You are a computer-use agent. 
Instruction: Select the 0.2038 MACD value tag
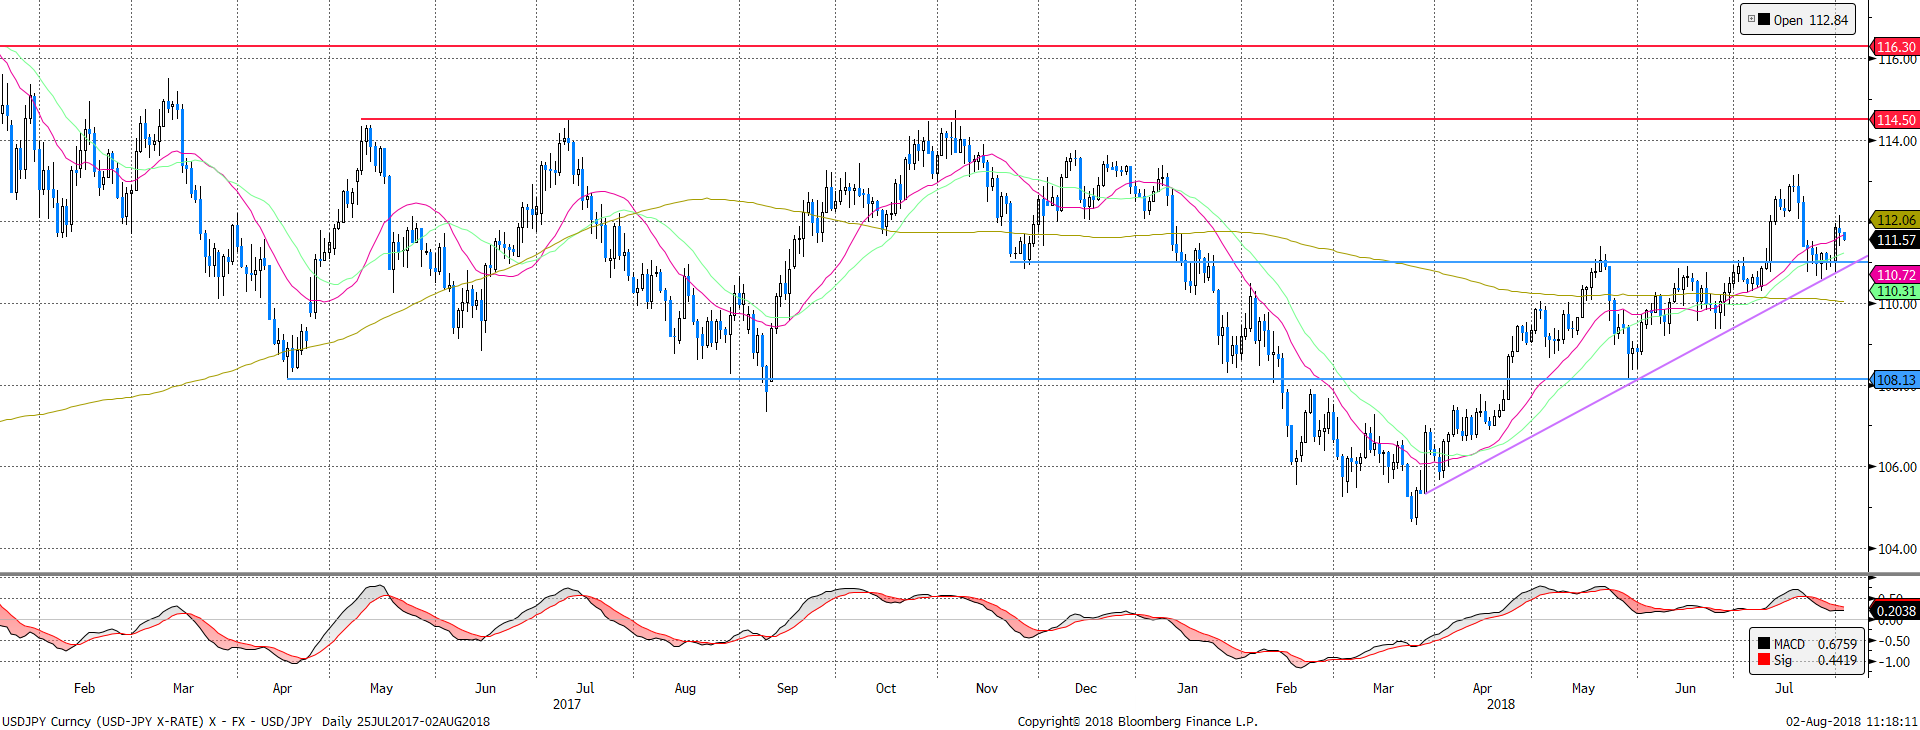(x=1894, y=611)
